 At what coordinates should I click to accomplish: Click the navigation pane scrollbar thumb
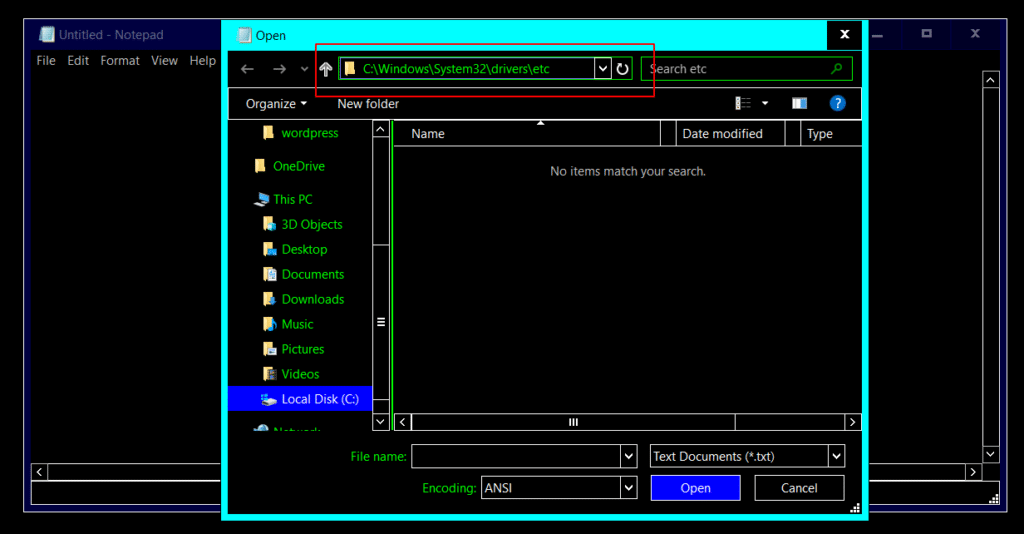381,322
